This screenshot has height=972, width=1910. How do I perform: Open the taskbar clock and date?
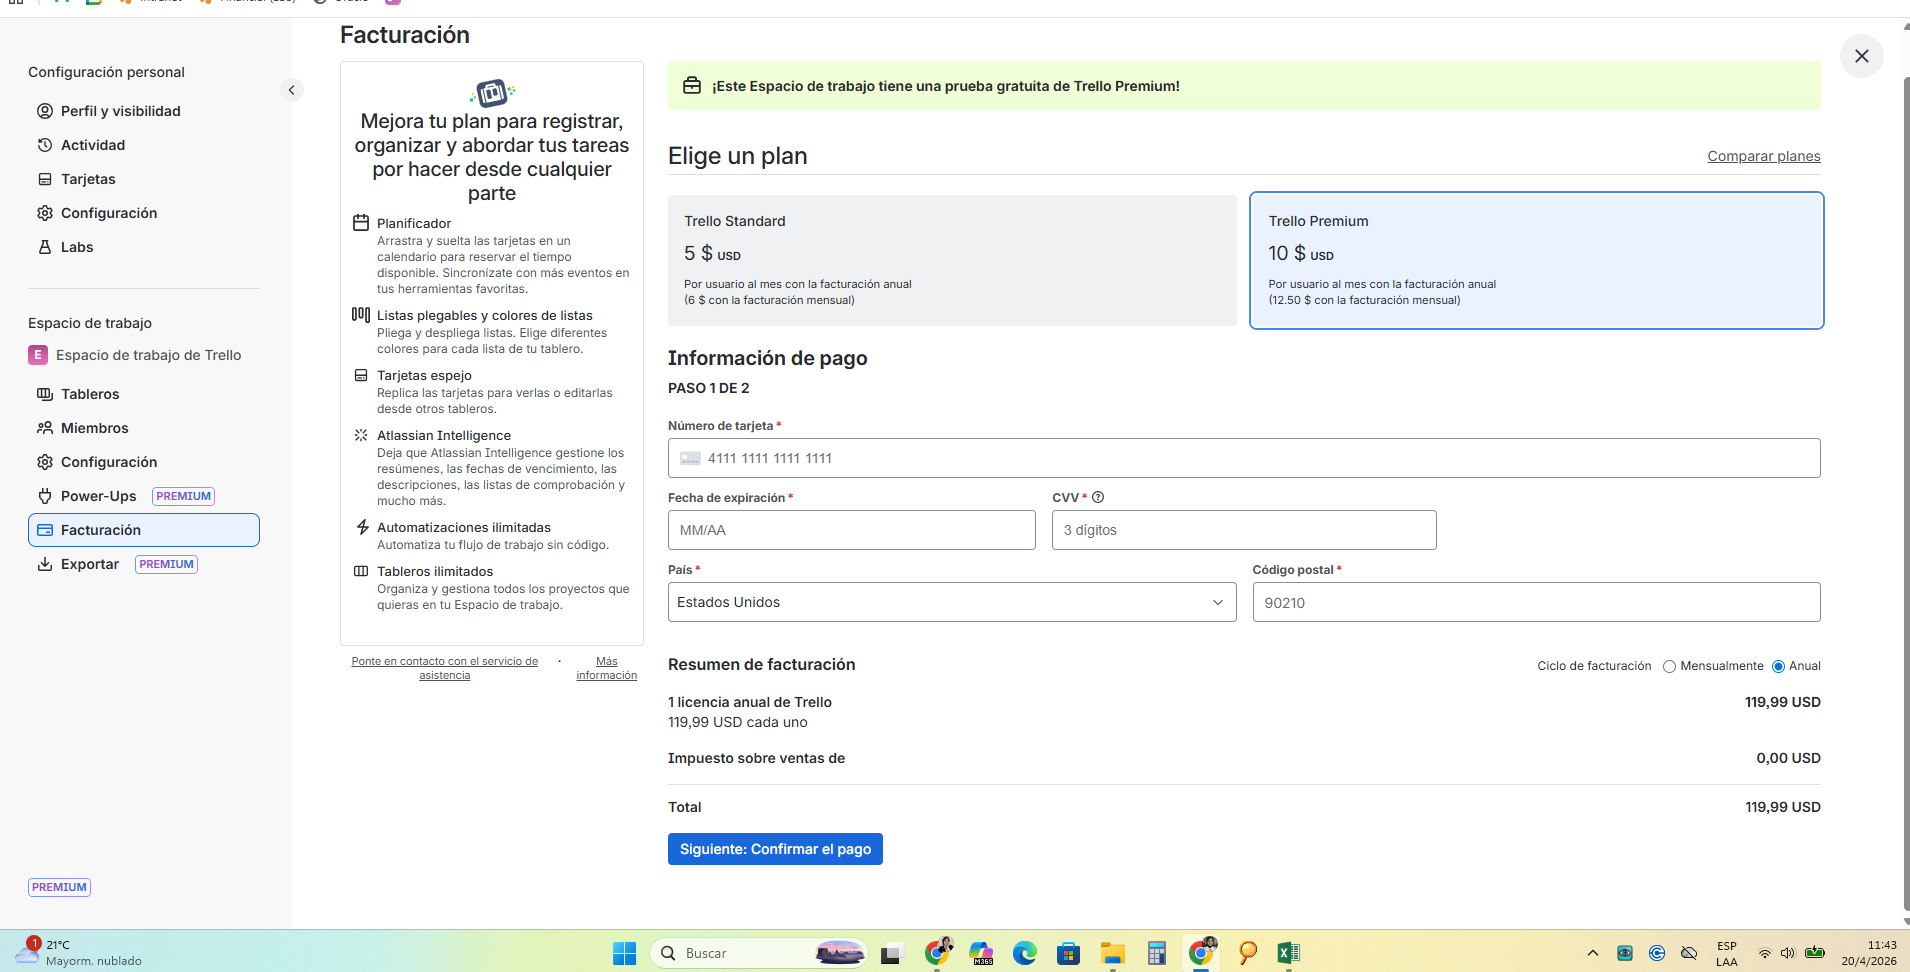coord(1869,953)
